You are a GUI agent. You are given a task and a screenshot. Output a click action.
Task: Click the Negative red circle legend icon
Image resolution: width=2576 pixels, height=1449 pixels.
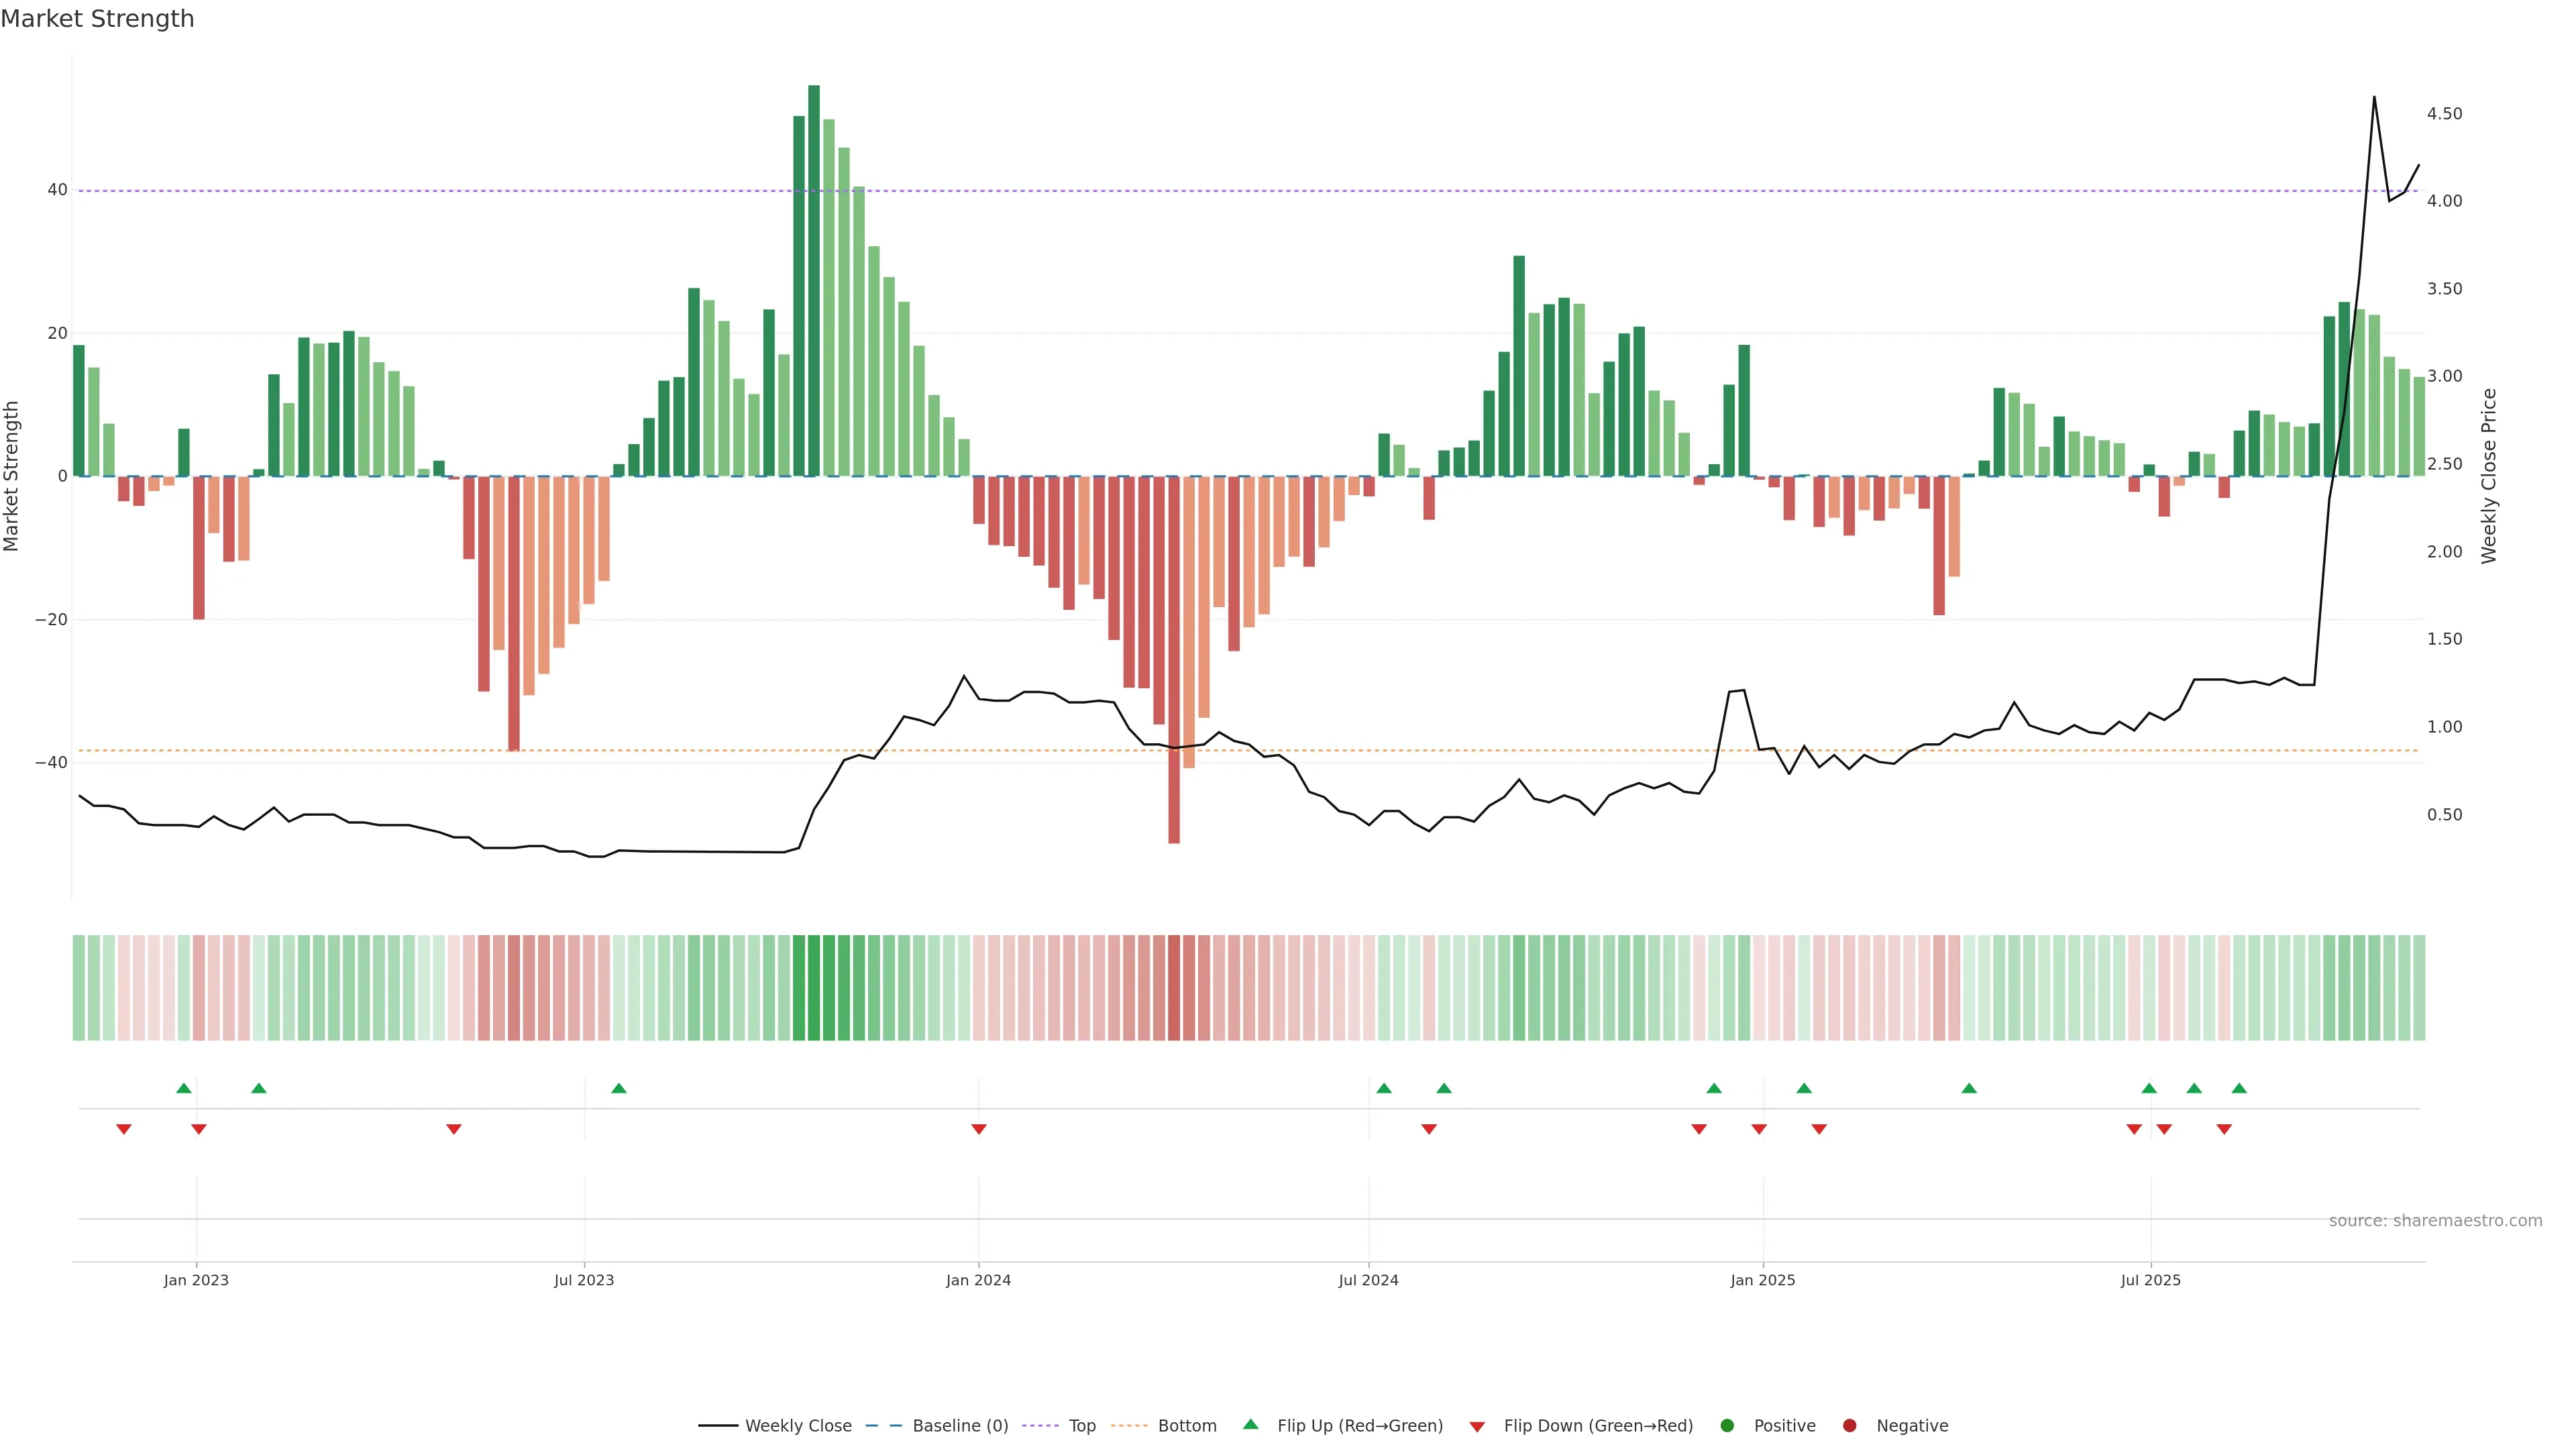(1849, 1426)
